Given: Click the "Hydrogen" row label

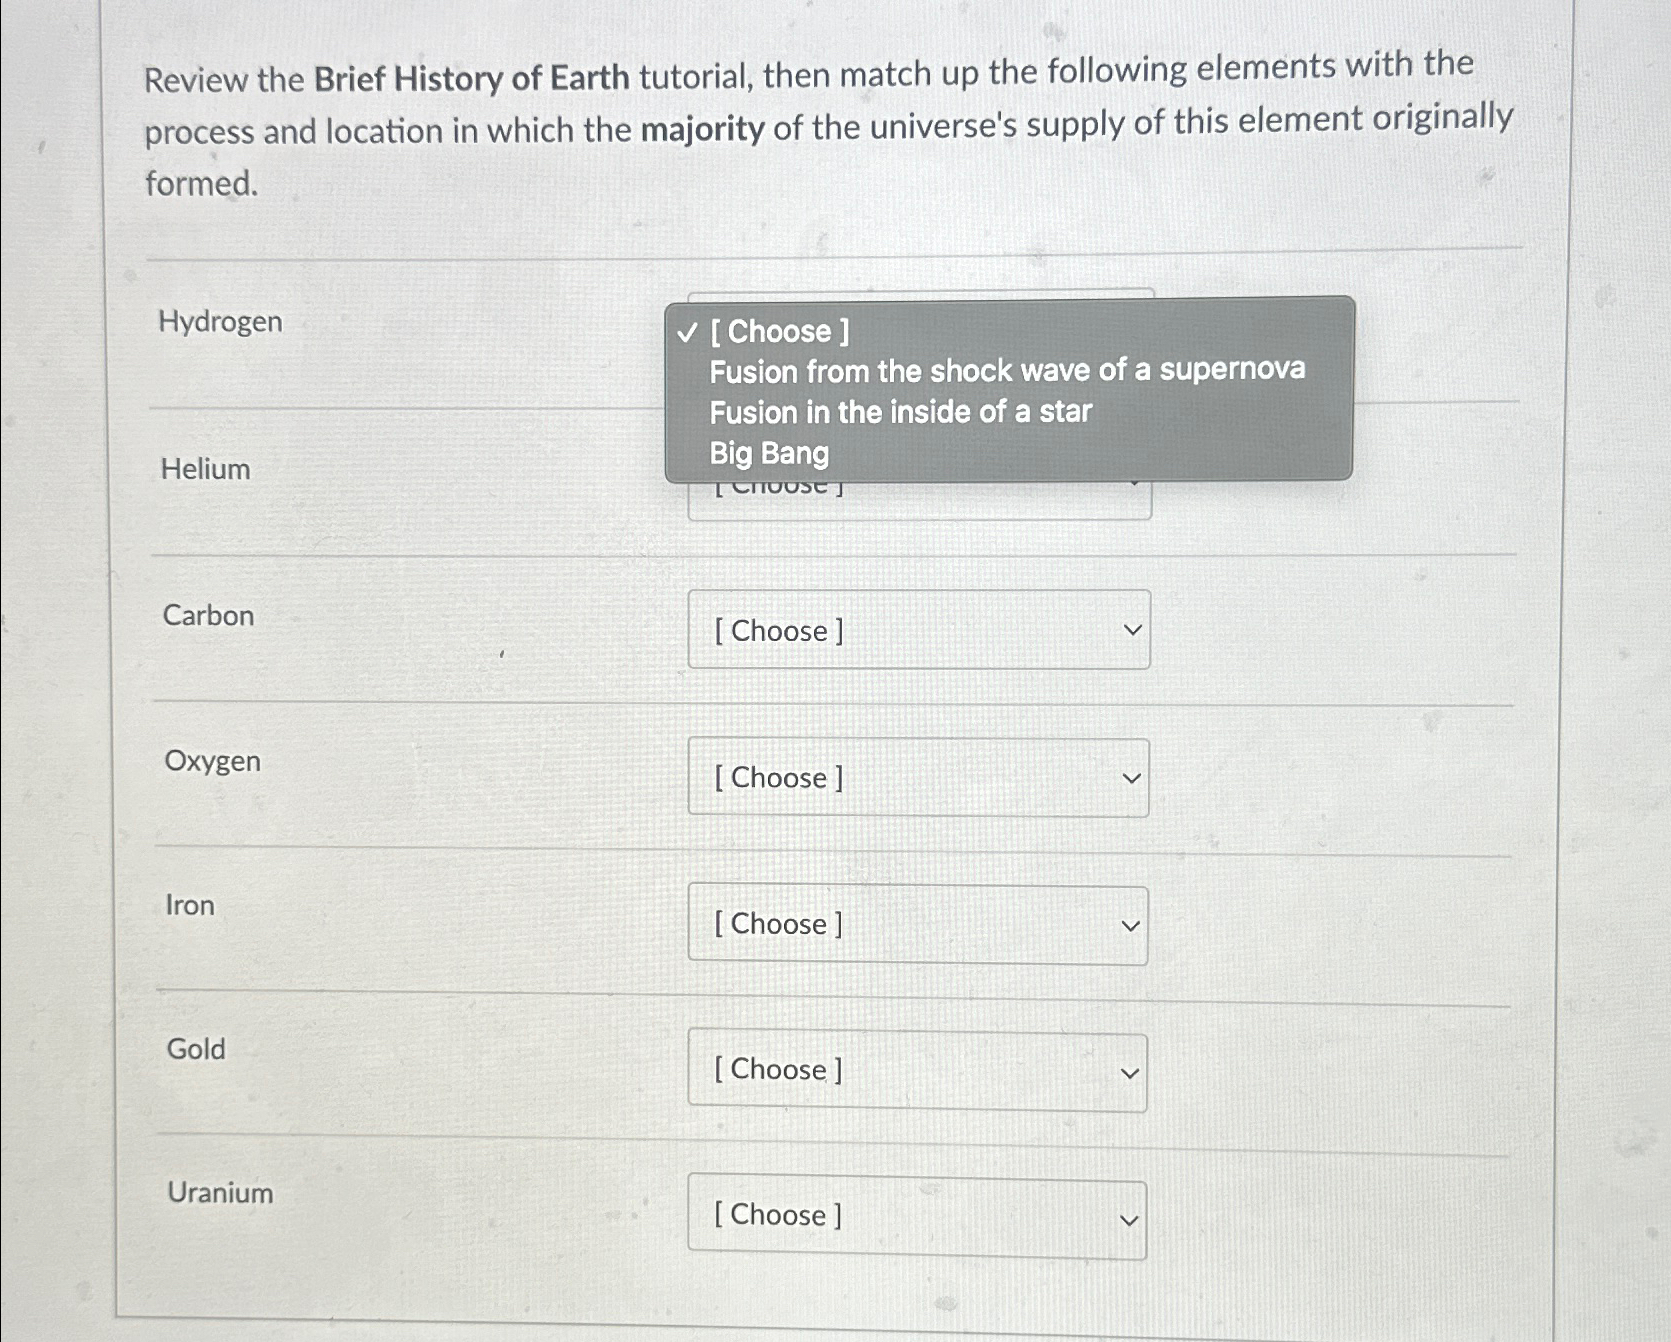Looking at the screenshot, I should (222, 321).
